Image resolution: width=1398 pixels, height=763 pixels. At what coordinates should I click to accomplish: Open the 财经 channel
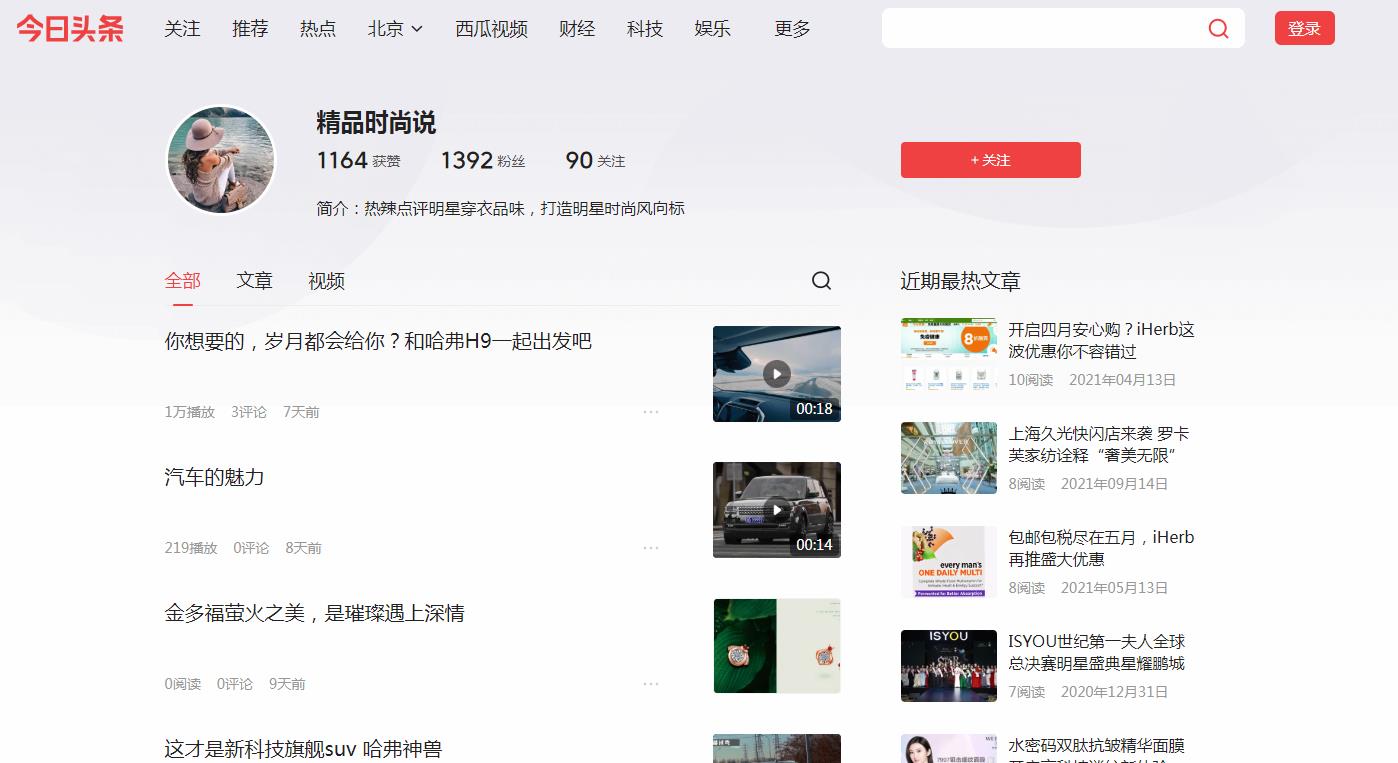coord(577,29)
